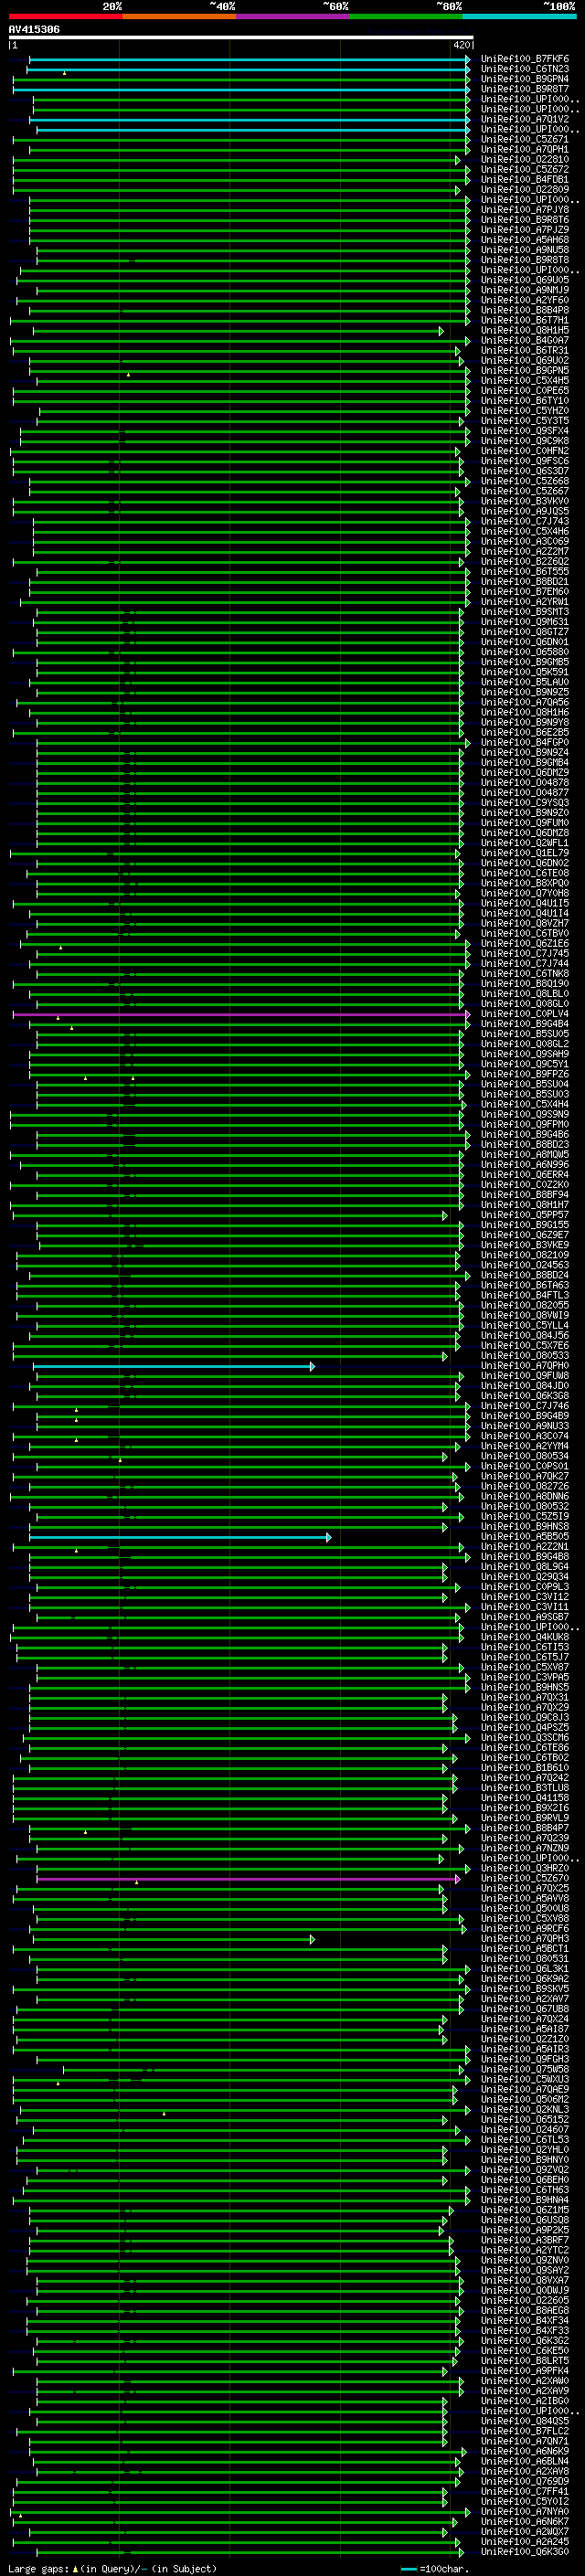
Task: Open the hit UniRef100_B4XF34
Action: tap(524, 2320)
